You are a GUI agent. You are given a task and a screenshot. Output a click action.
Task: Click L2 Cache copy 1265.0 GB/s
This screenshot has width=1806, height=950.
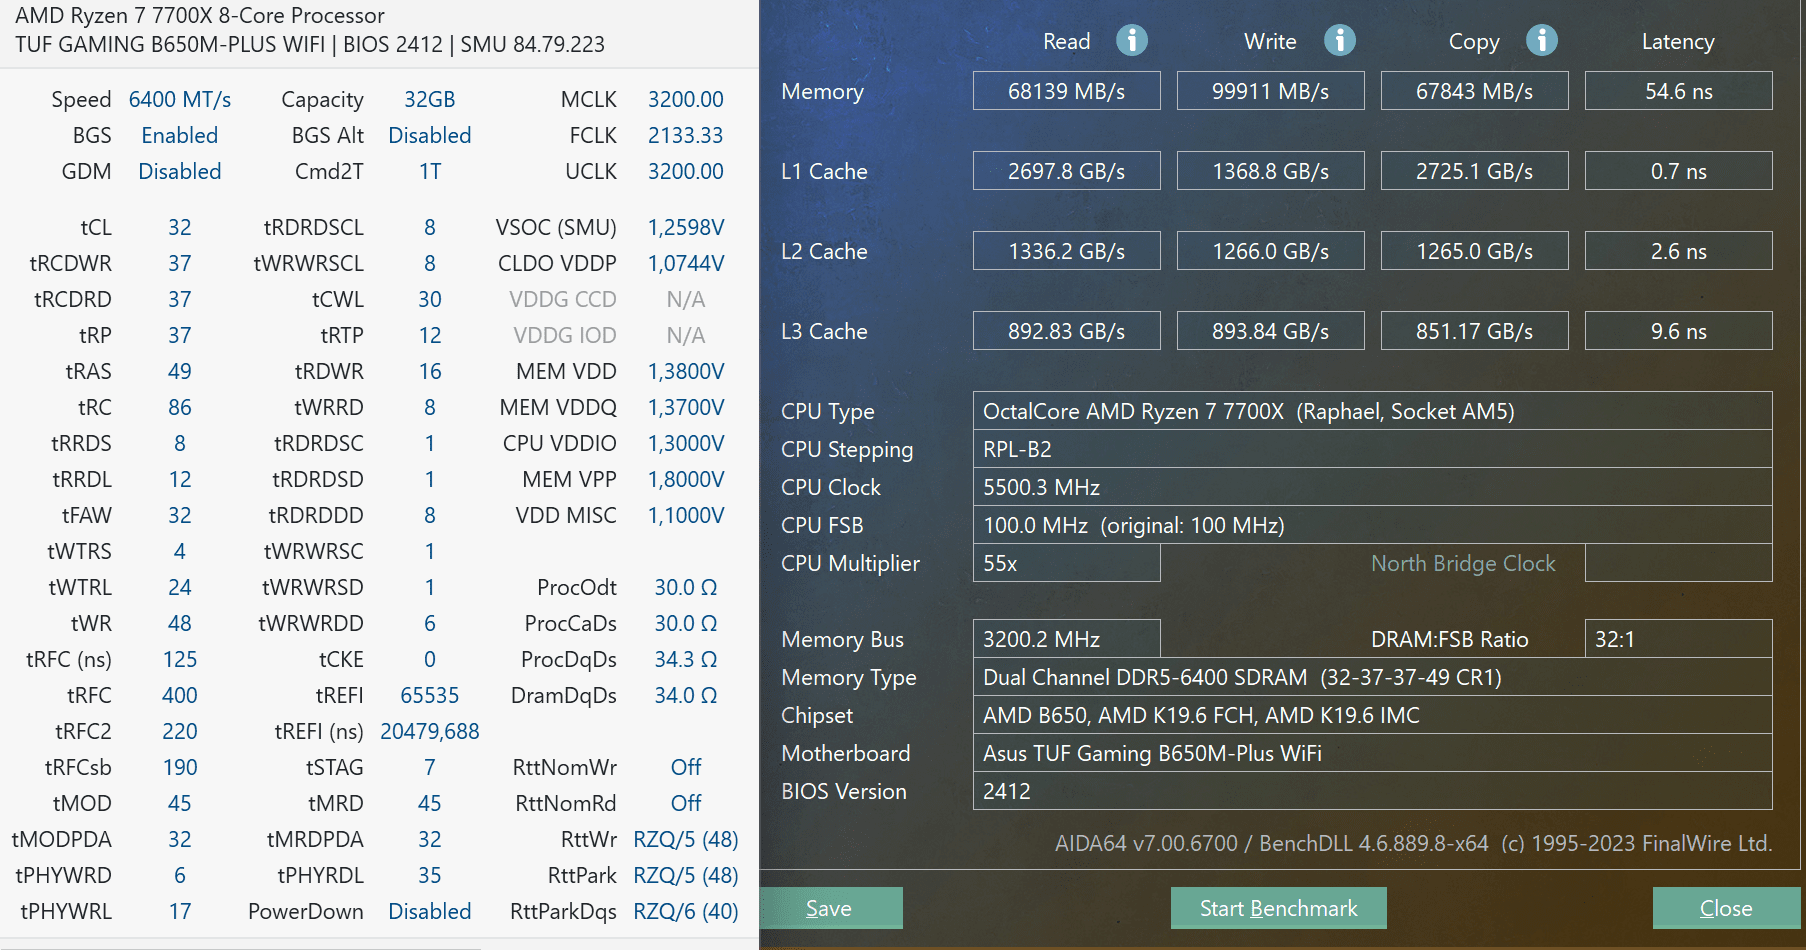pos(1474,251)
